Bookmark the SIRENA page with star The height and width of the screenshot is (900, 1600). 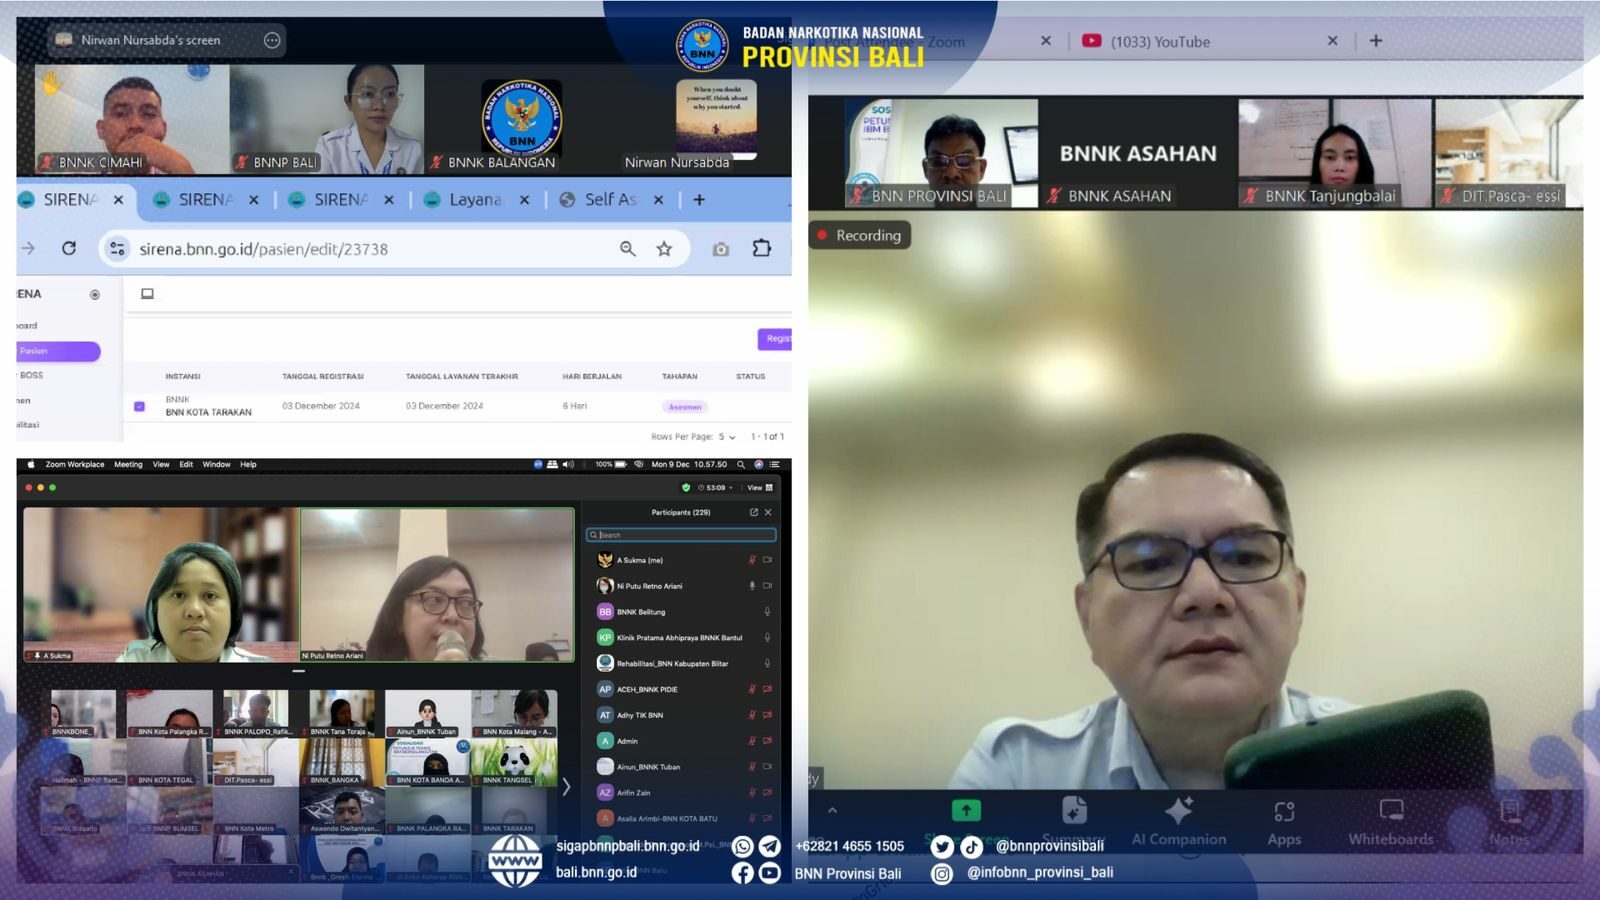click(664, 248)
